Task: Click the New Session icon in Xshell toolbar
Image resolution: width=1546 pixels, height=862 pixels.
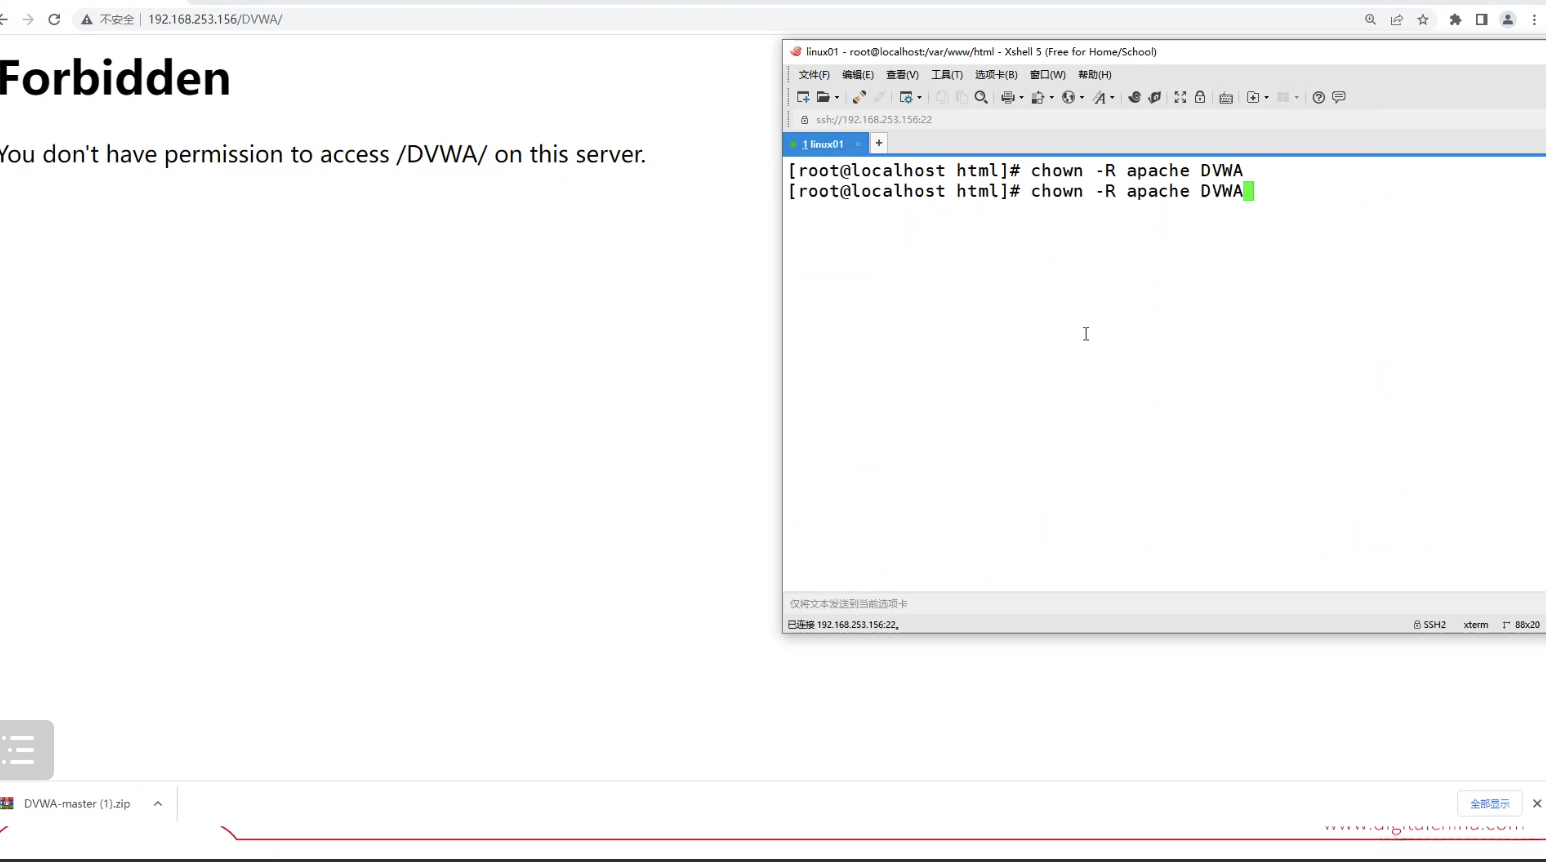Action: (803, 97)
